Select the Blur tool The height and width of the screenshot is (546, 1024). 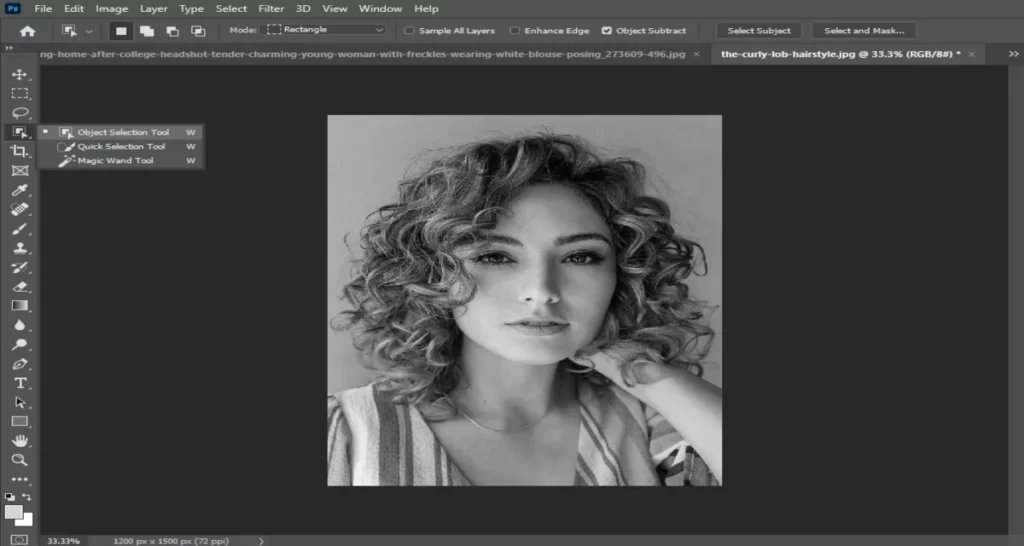pyautogui.click(x=20, y=325)
